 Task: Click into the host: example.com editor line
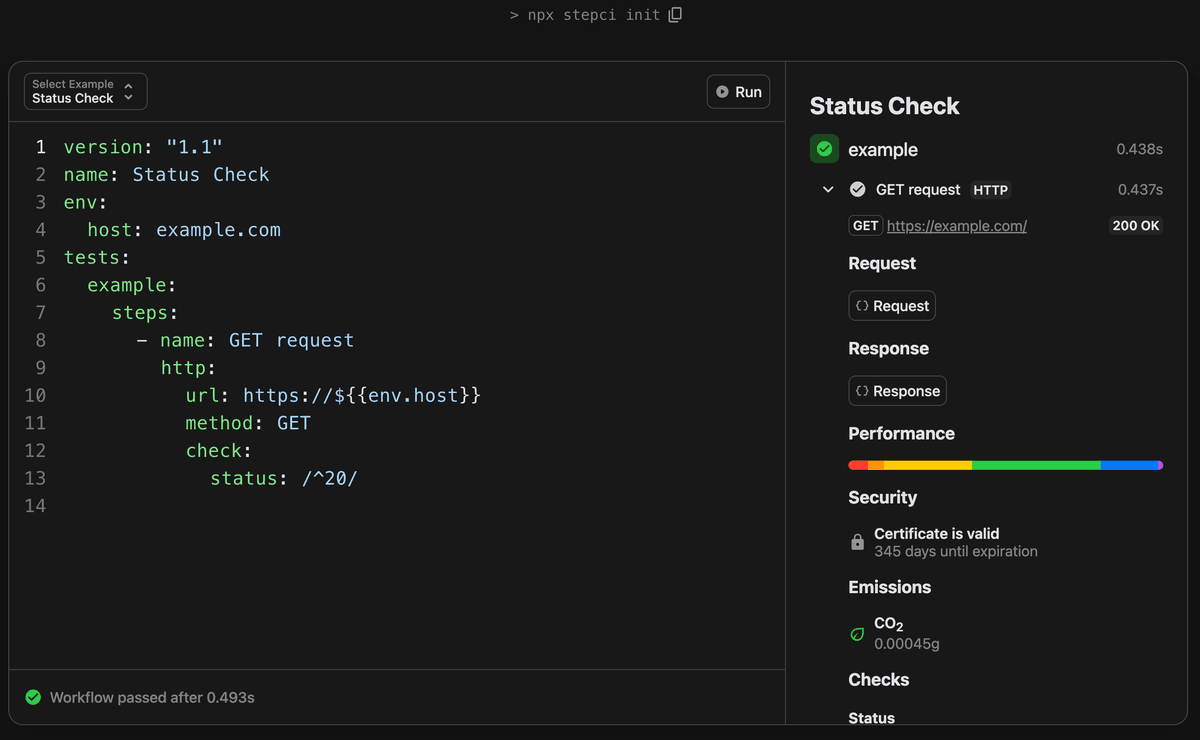click(x=183, y=230)
